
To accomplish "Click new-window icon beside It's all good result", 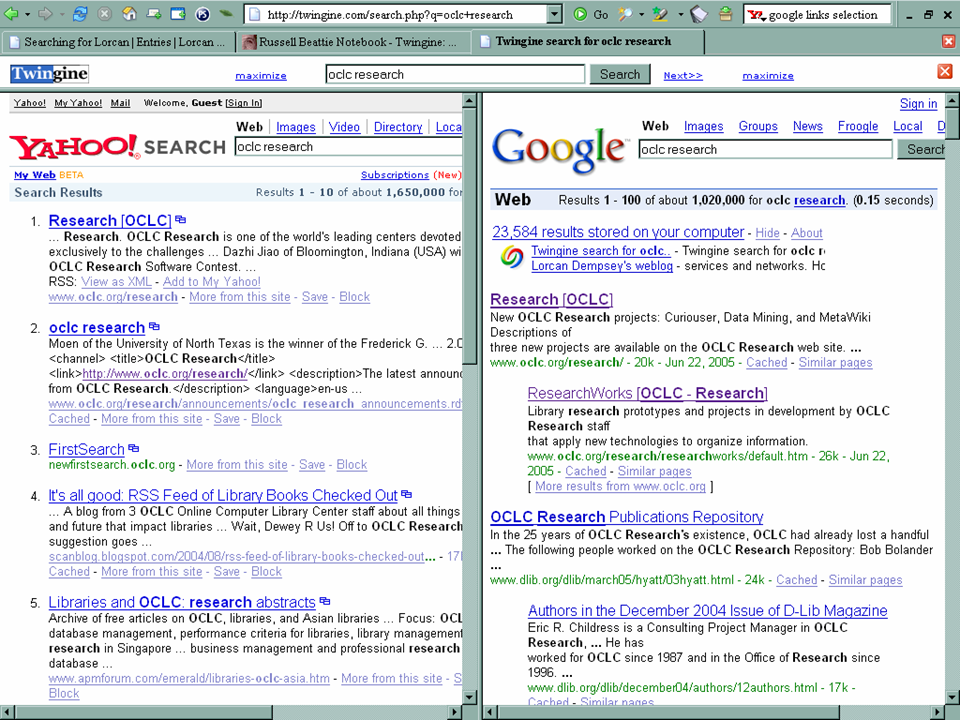I will pos(407,494).
